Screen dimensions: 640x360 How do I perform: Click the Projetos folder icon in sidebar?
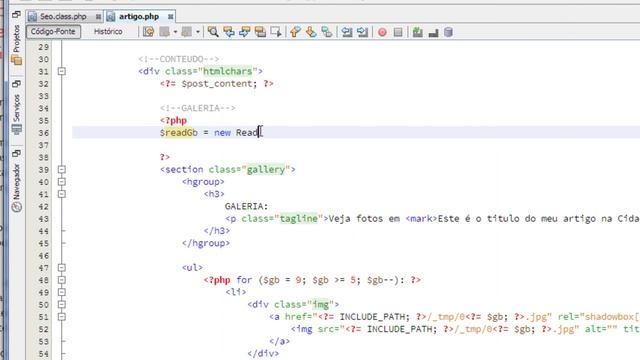pyautogui.click(x=17, y=60)
